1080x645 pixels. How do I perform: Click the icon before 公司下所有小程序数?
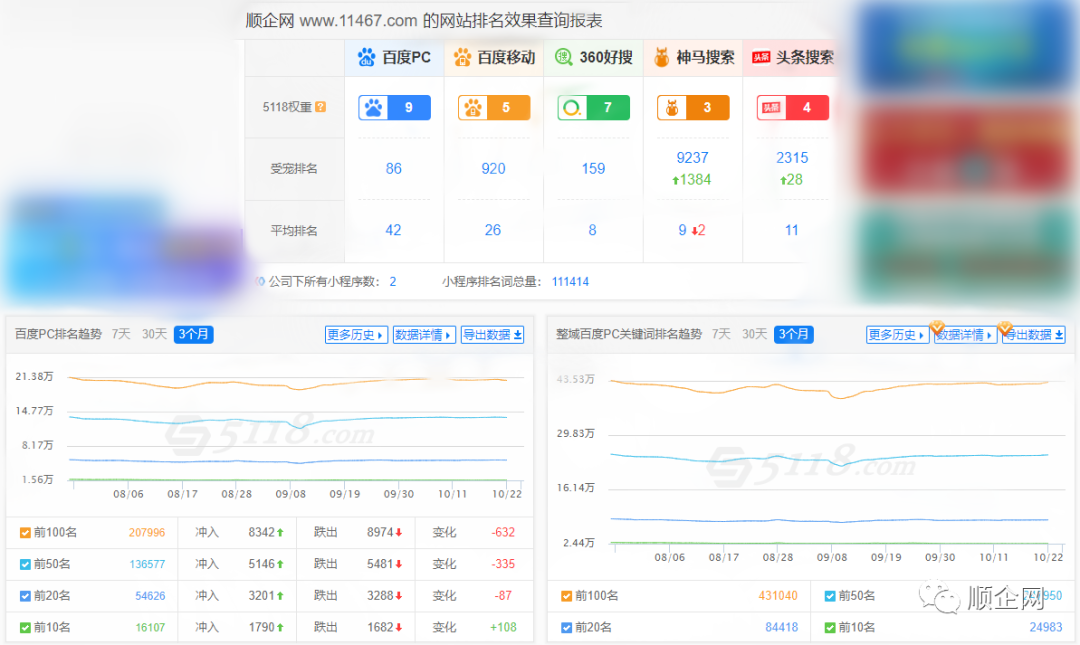(x=260, y=281)
